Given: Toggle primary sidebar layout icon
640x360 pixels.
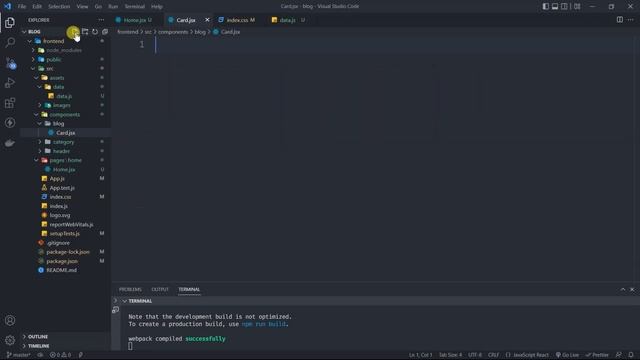Looking at the screenshot, I should (x=546, y=7).
